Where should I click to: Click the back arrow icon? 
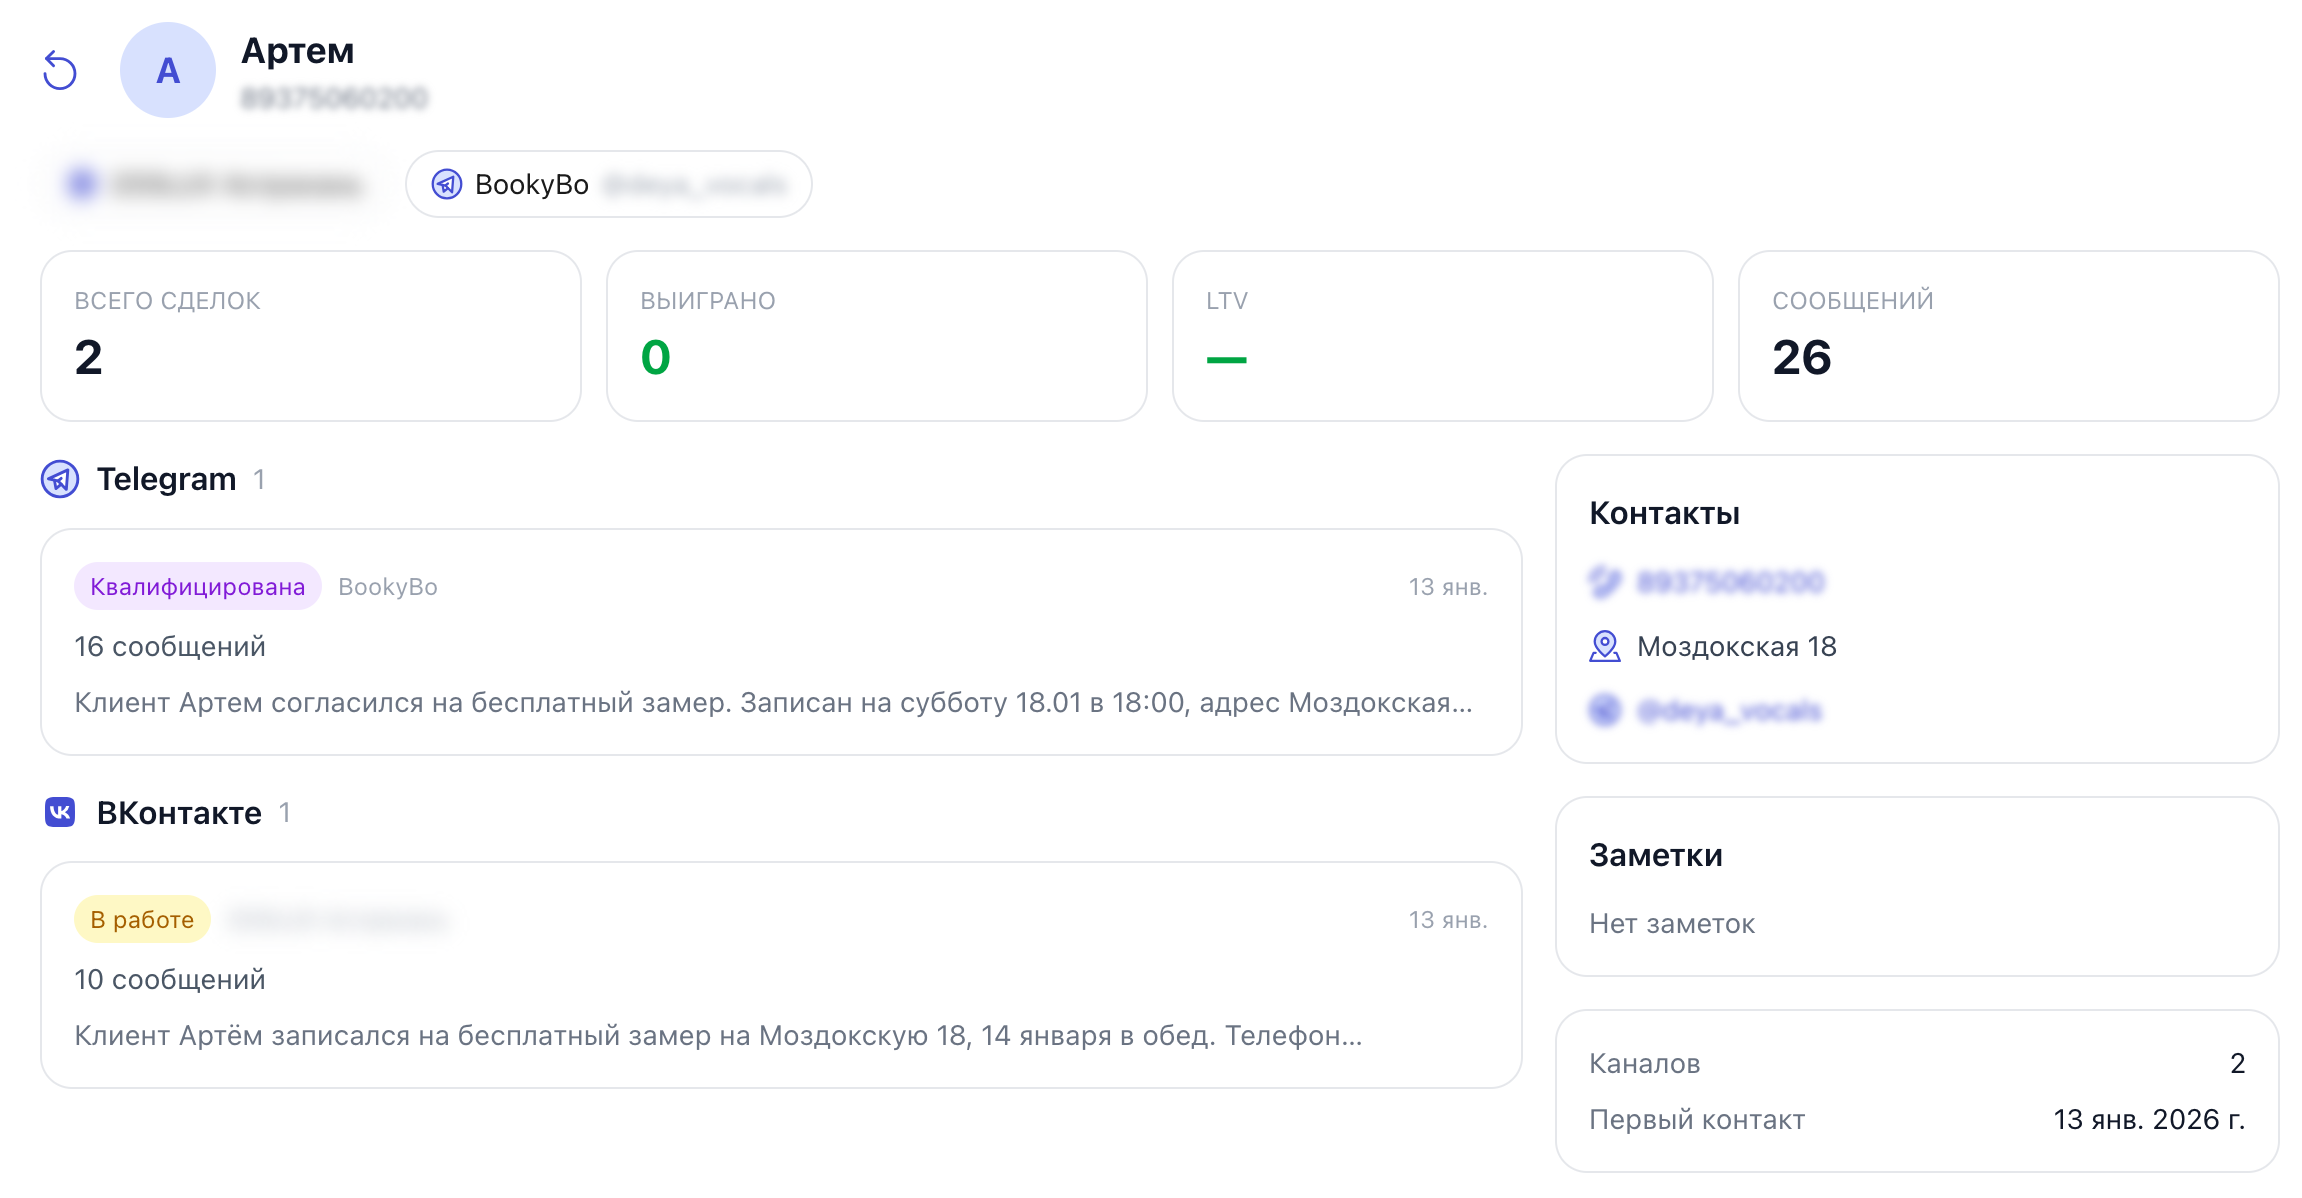[60, 71]
